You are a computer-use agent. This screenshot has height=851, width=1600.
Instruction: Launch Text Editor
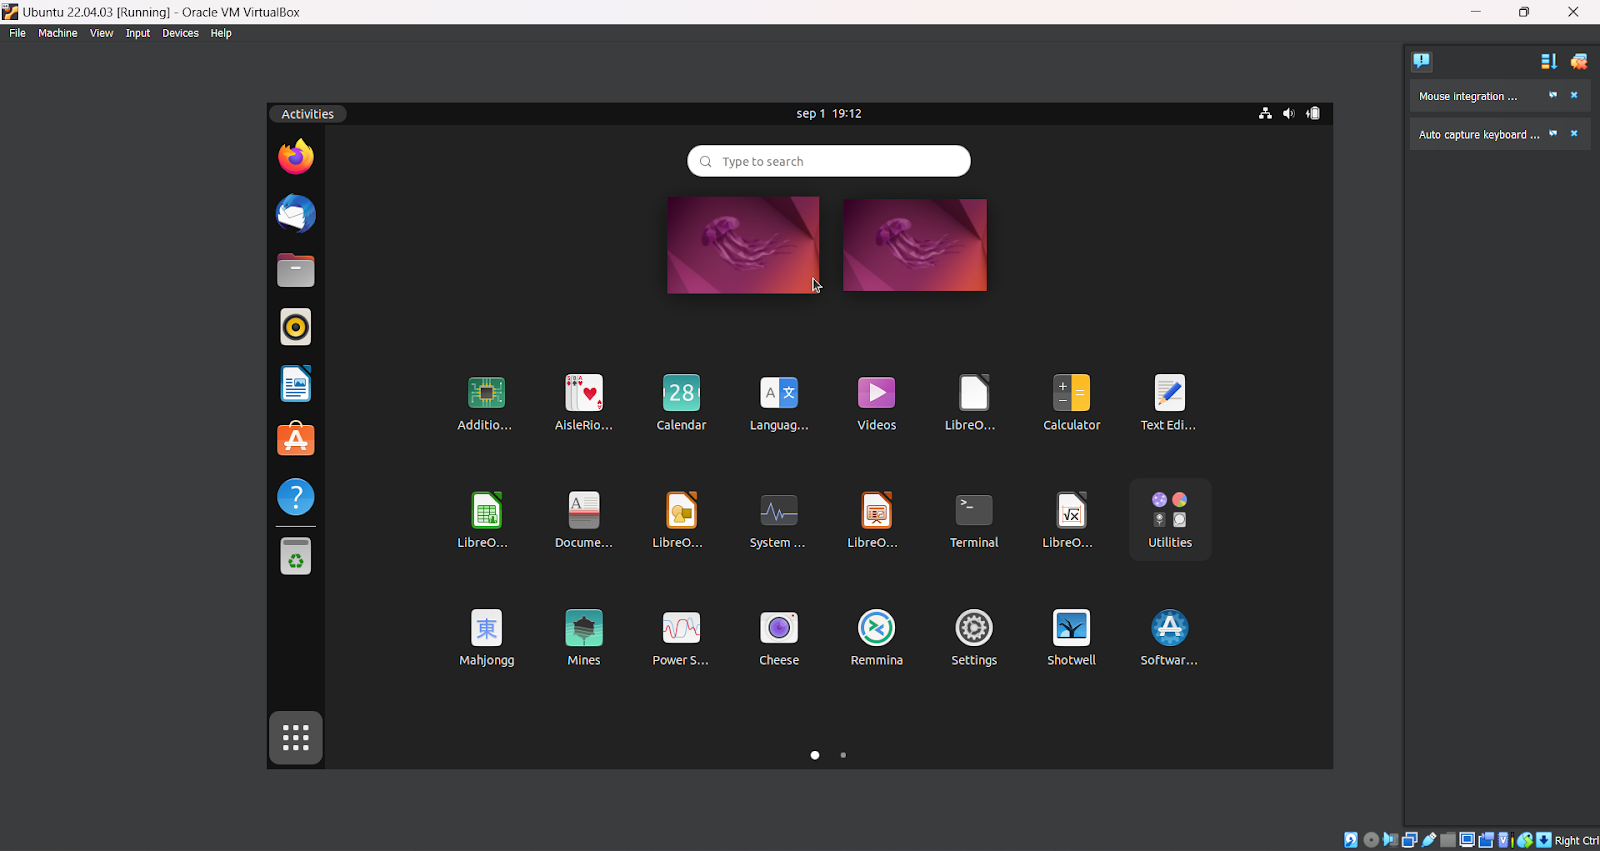coord(1169,402)
